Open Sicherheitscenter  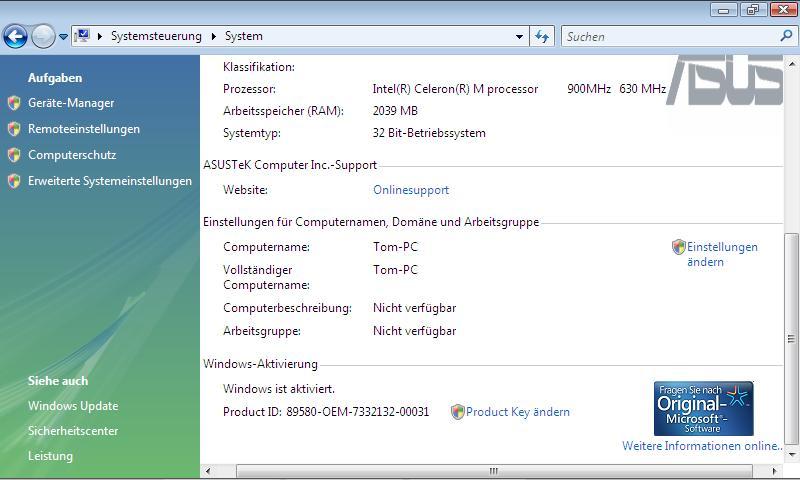pos(73,431)
